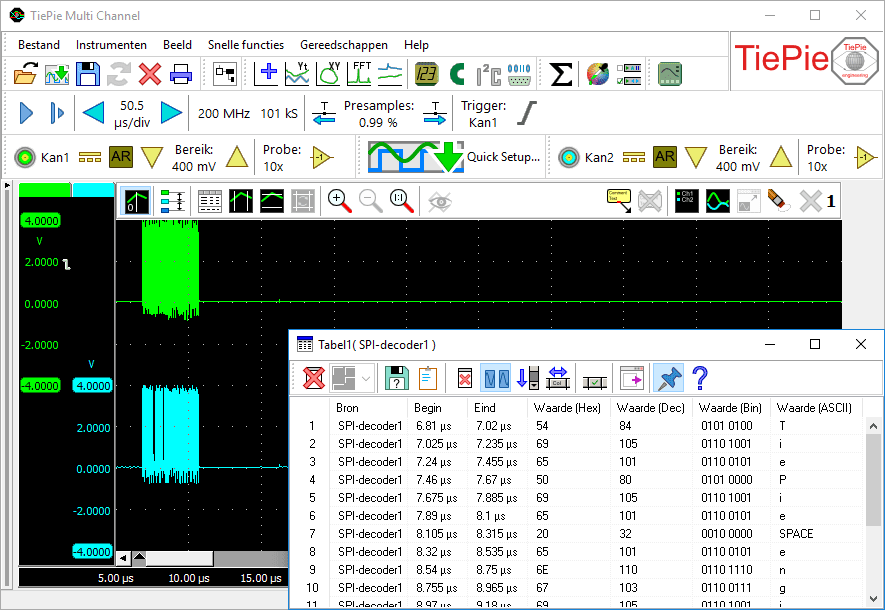Click the printer icon
Screen dimensions: 885x610
(181, 74)
